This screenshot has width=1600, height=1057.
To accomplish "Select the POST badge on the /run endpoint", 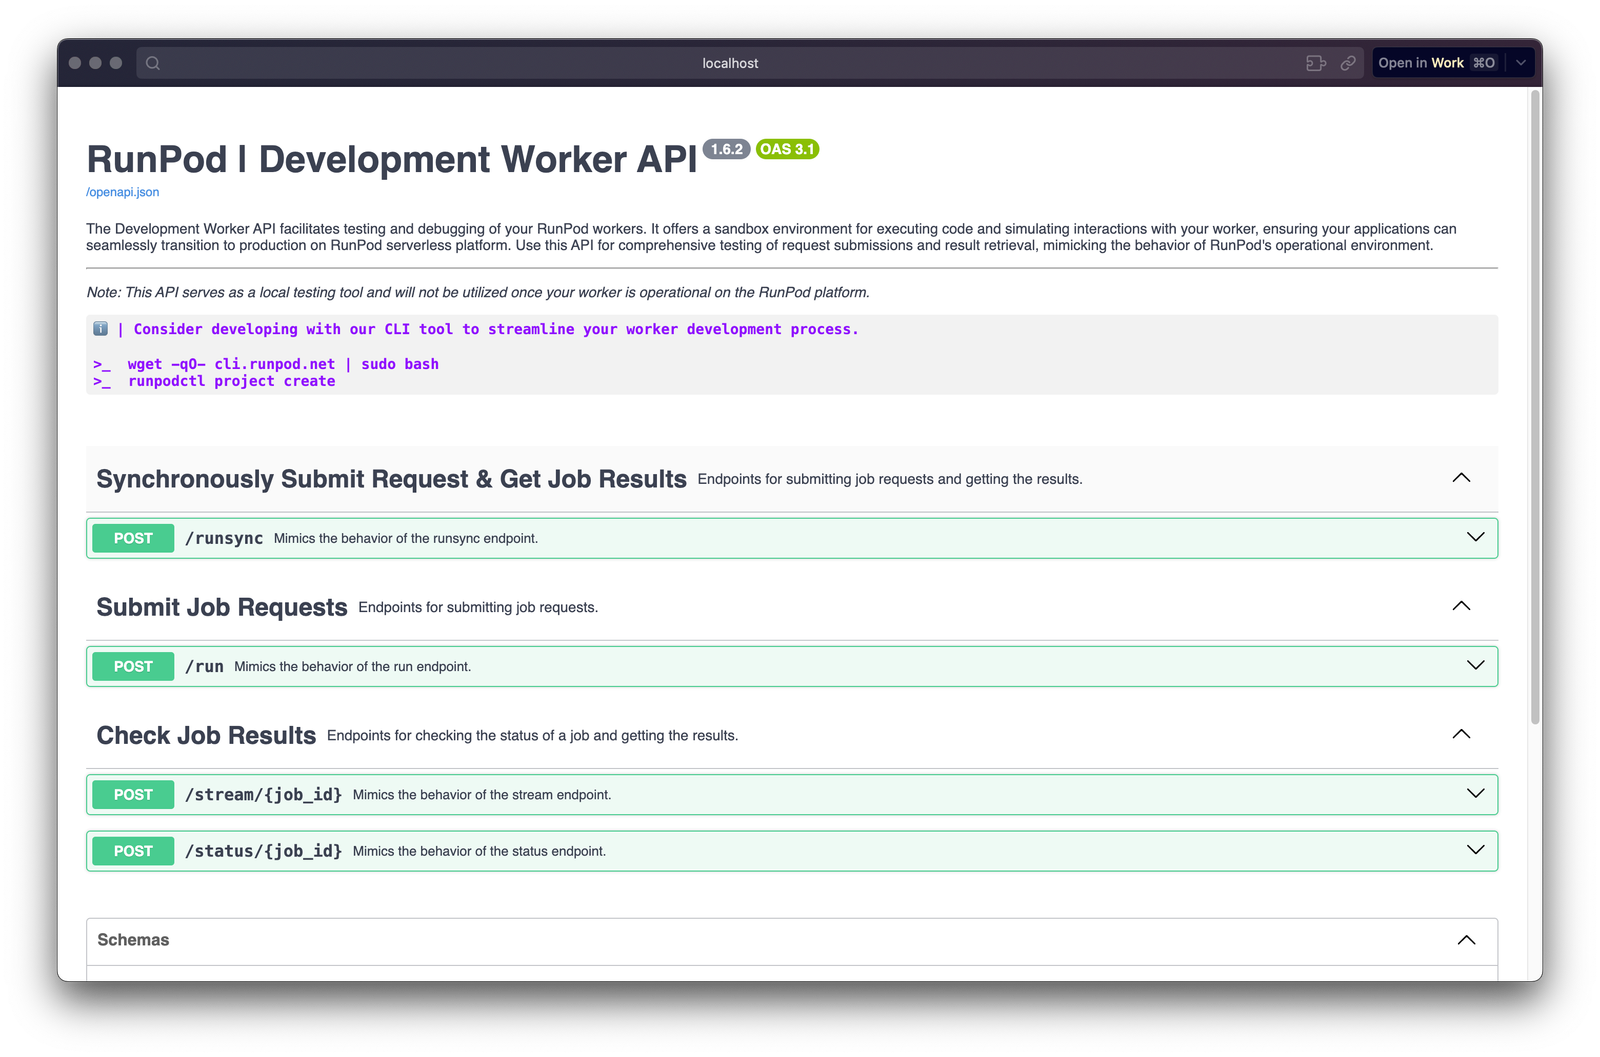I will (132, 666).
